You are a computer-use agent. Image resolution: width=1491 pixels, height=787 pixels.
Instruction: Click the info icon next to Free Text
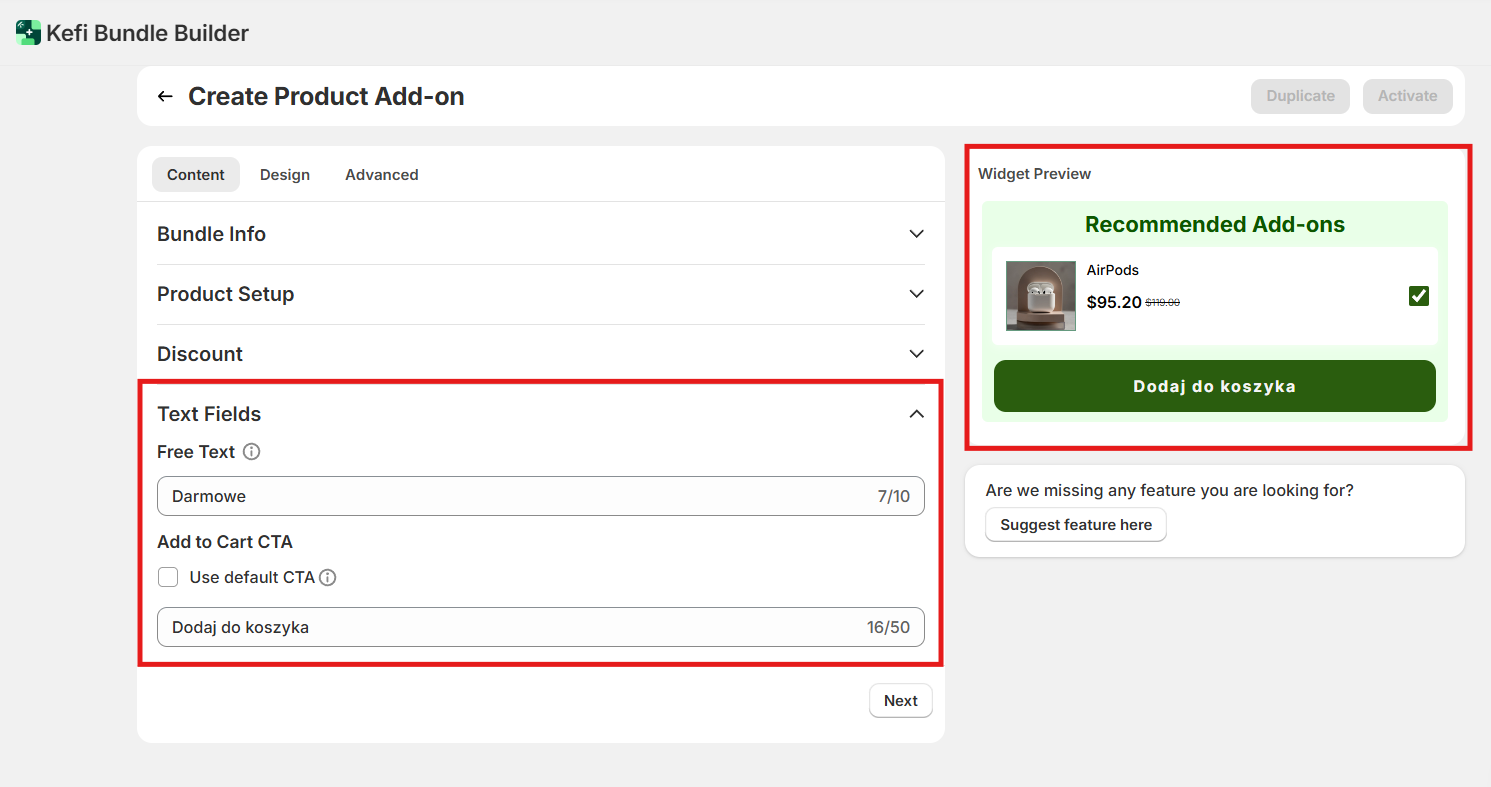coord(252,452)
